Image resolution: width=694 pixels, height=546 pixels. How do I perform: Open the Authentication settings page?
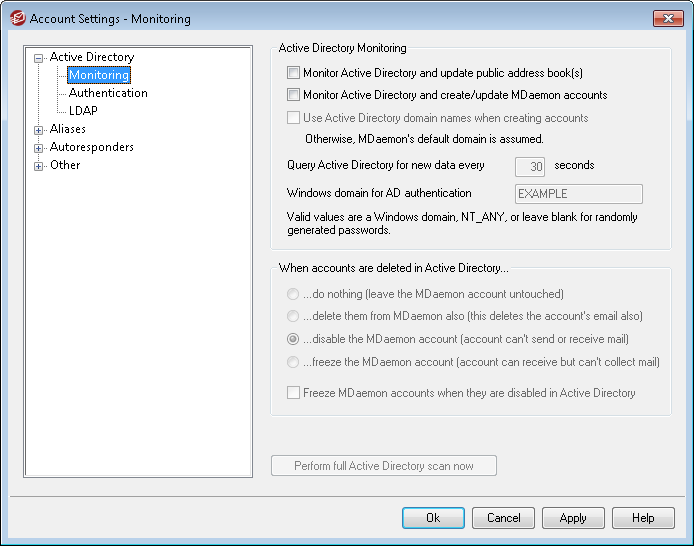coord(108,93)
